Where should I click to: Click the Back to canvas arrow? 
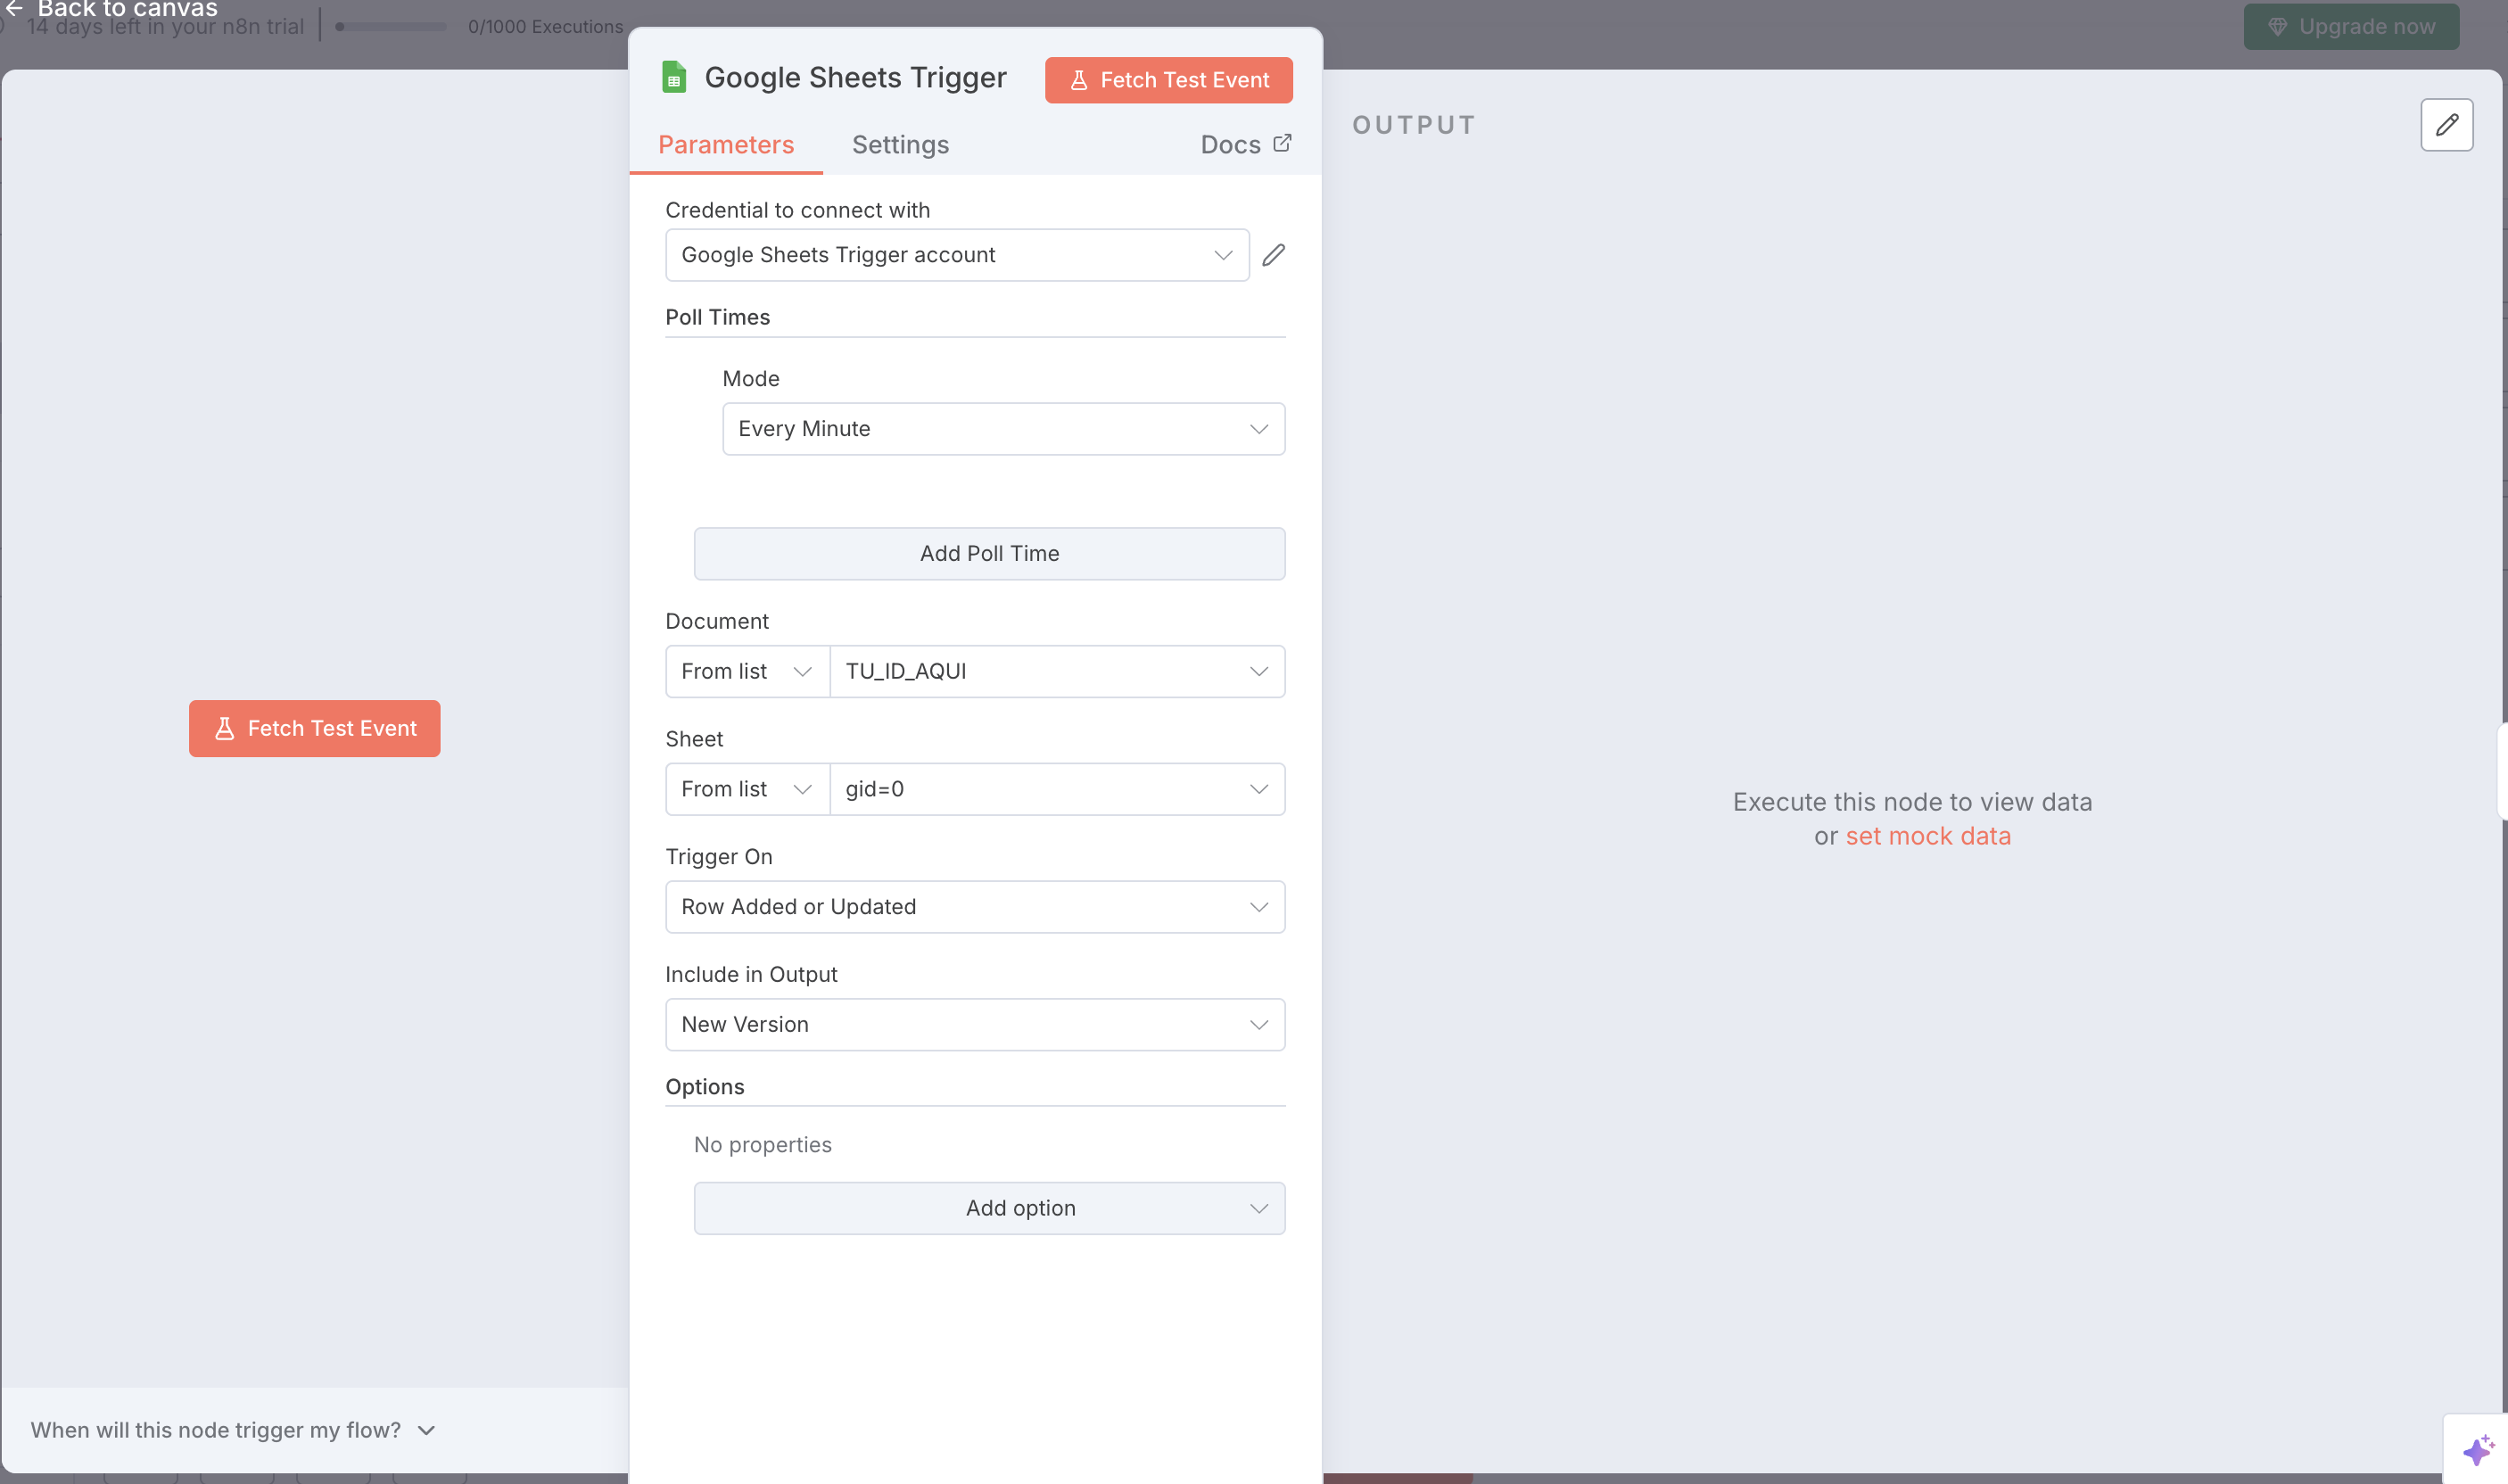coord(14,8)
